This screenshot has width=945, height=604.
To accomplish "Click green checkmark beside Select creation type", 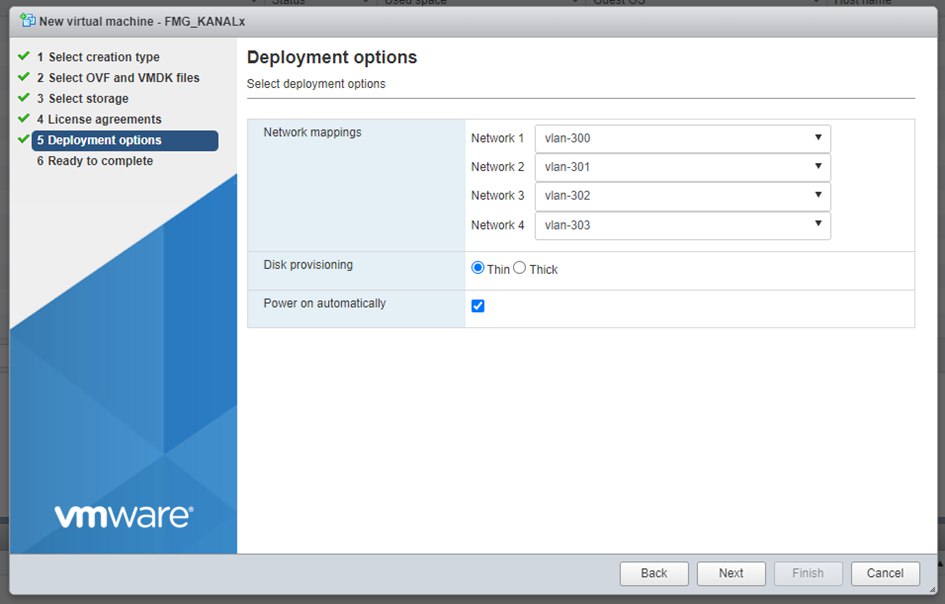I will click(24, 57).
